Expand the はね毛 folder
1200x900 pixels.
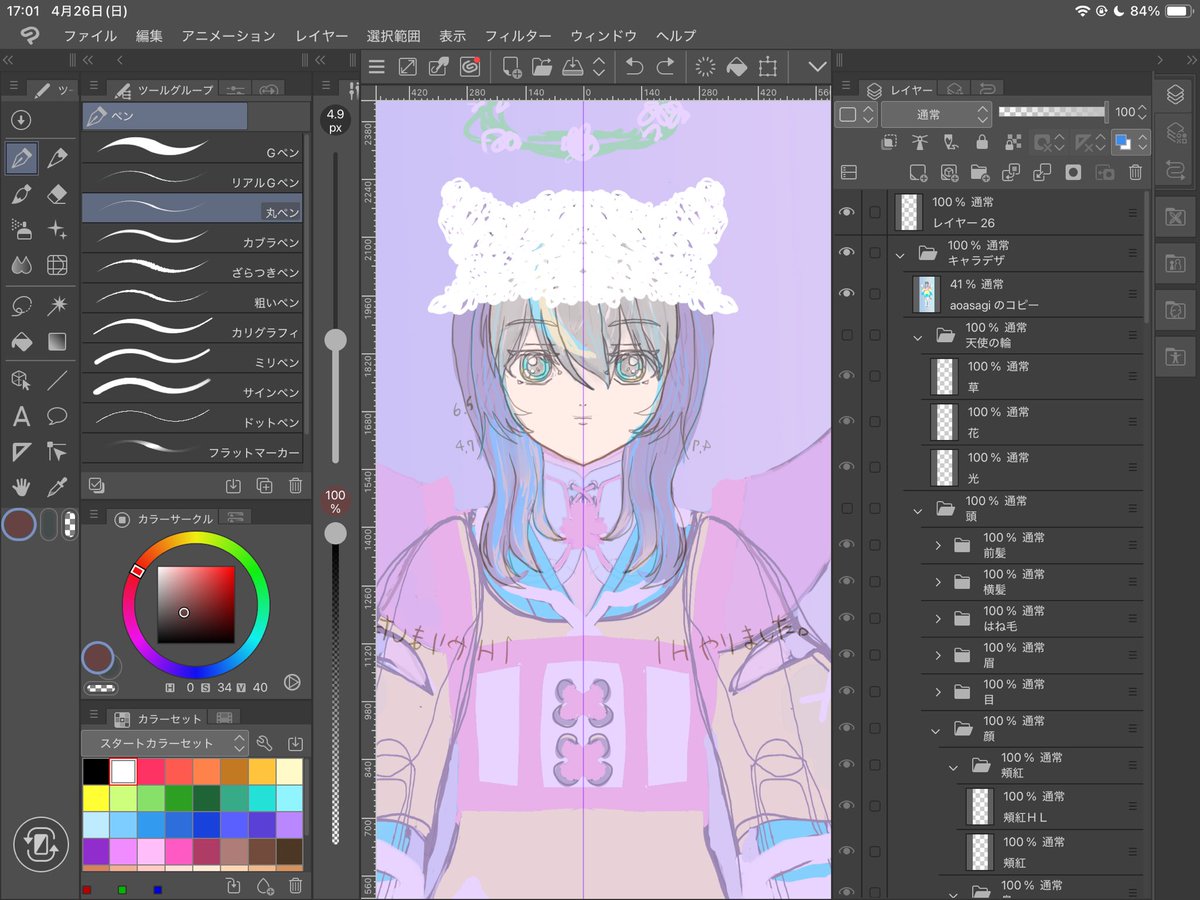click(938, 619)
